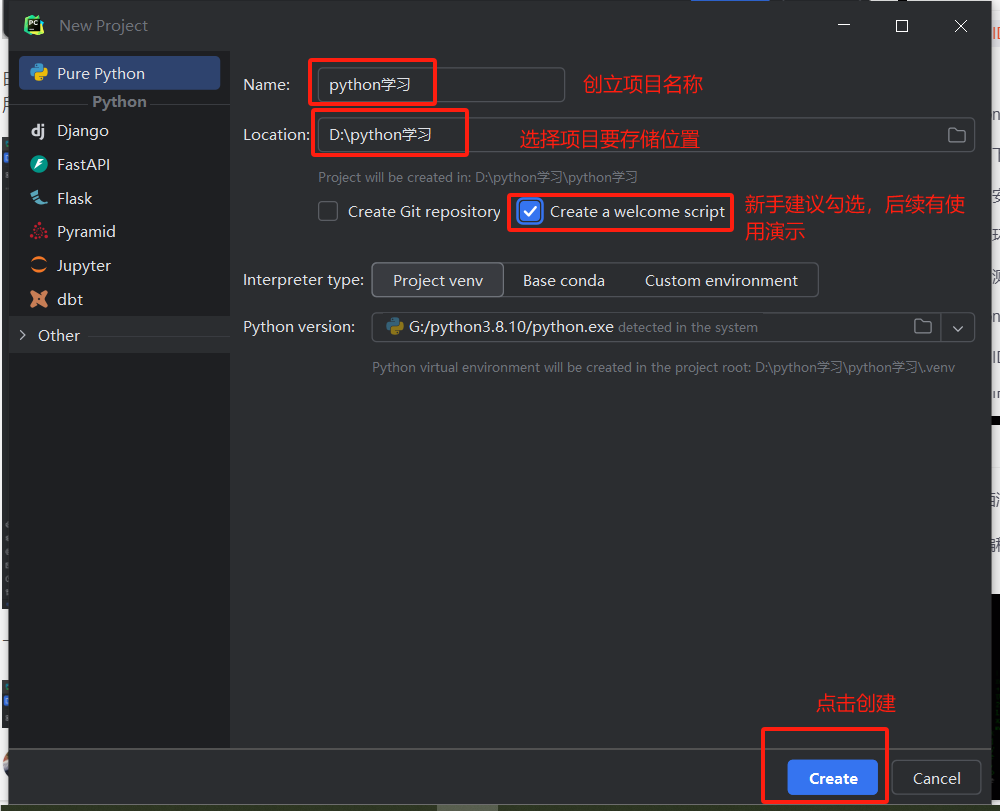Viewport: 1000px width, 811px height.
Task: Click the Pure Python logo icon
Action: coord(39,73)
